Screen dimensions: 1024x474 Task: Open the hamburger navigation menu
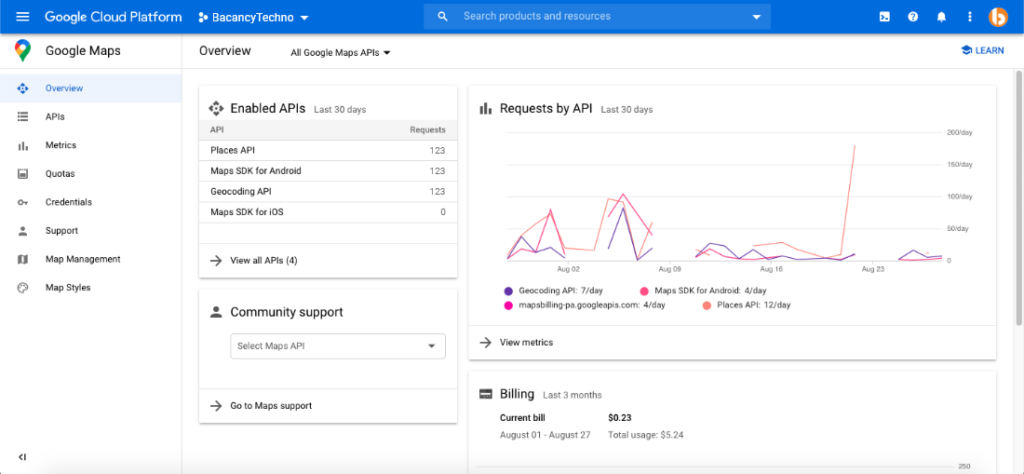click(22, 16)
